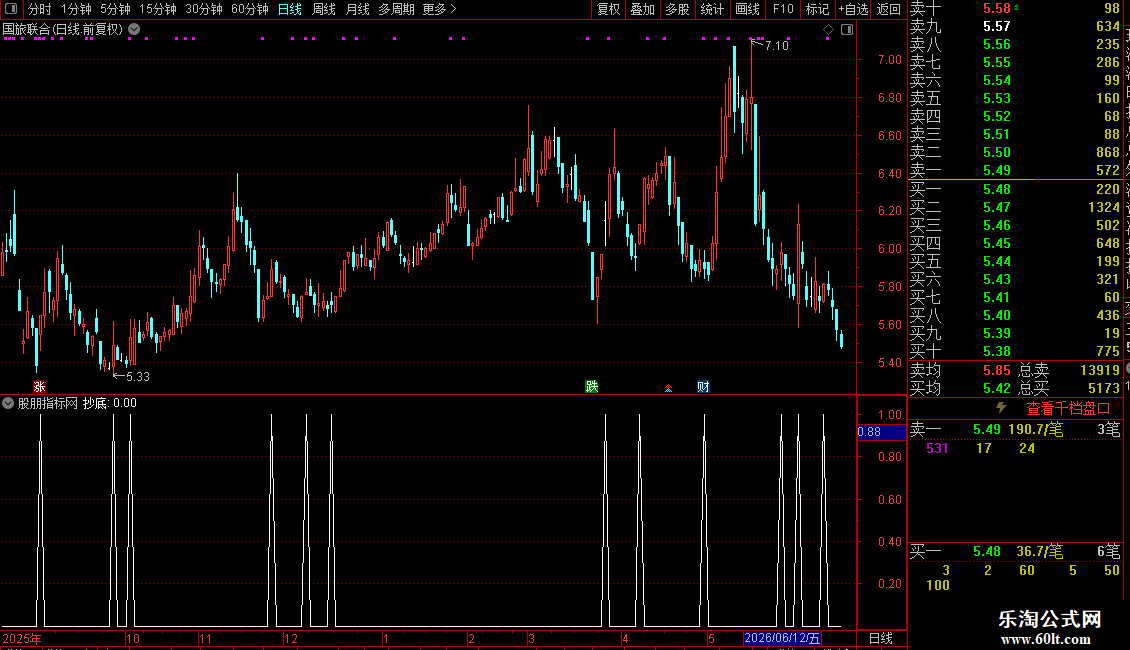Click the 买均 5.42 value
The image size is (1130, 650).
tap(997, 388)
